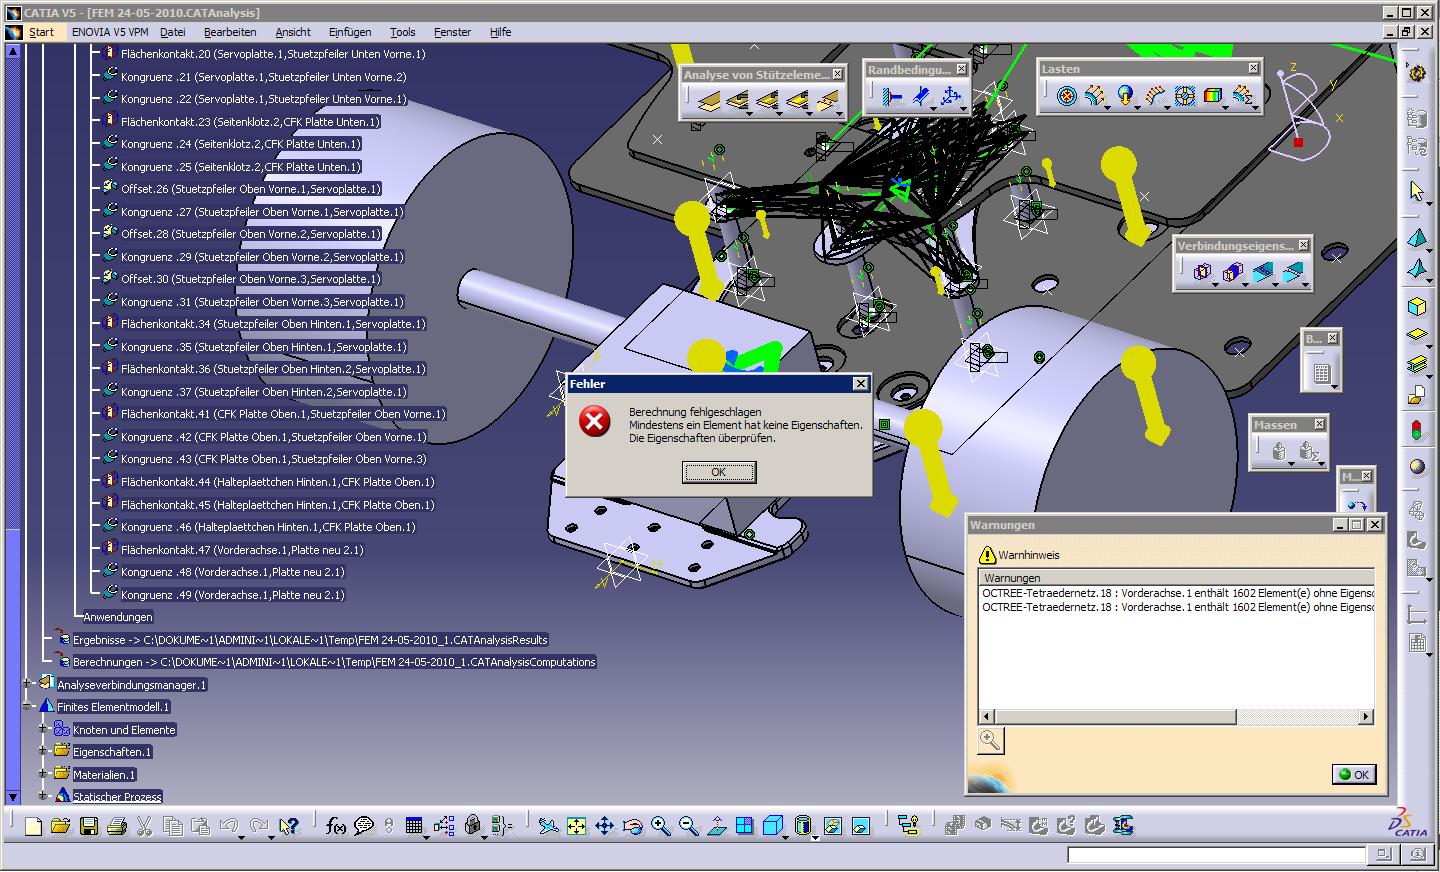Close the Randbedingungen floating toolbar
1440x872 pixels.
[961, 69]
